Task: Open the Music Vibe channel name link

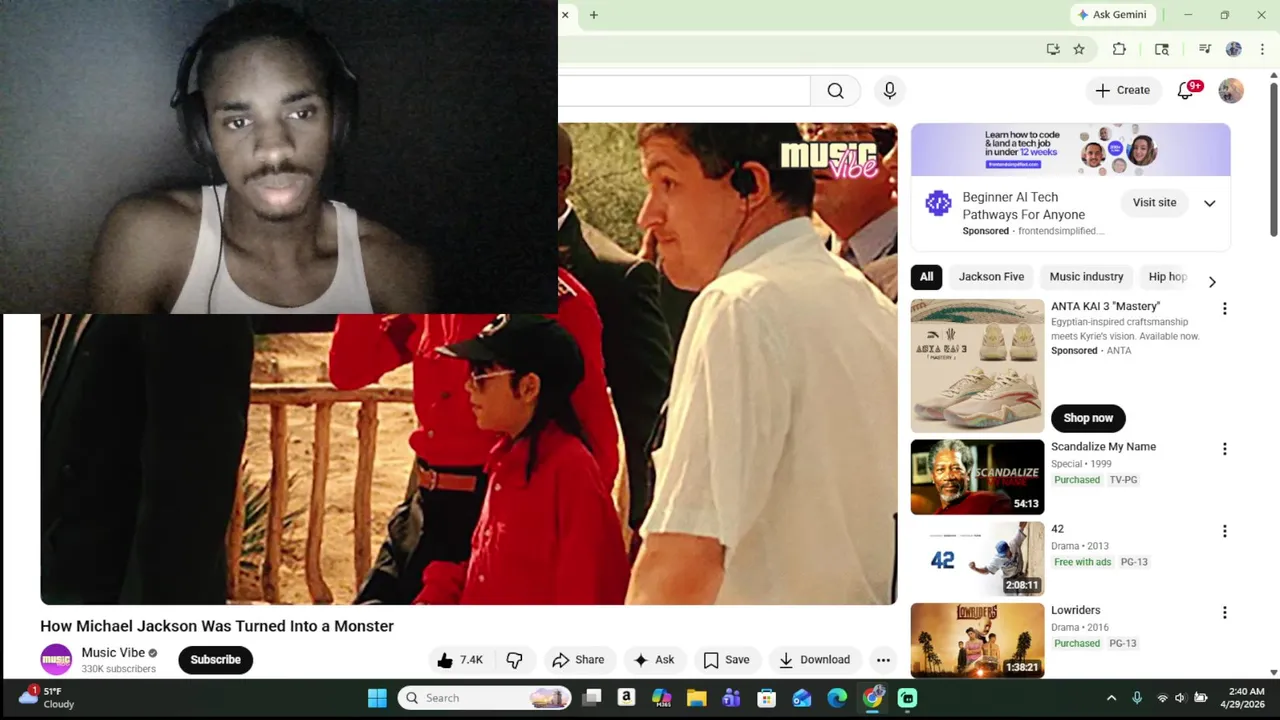Action: [113, 653]
